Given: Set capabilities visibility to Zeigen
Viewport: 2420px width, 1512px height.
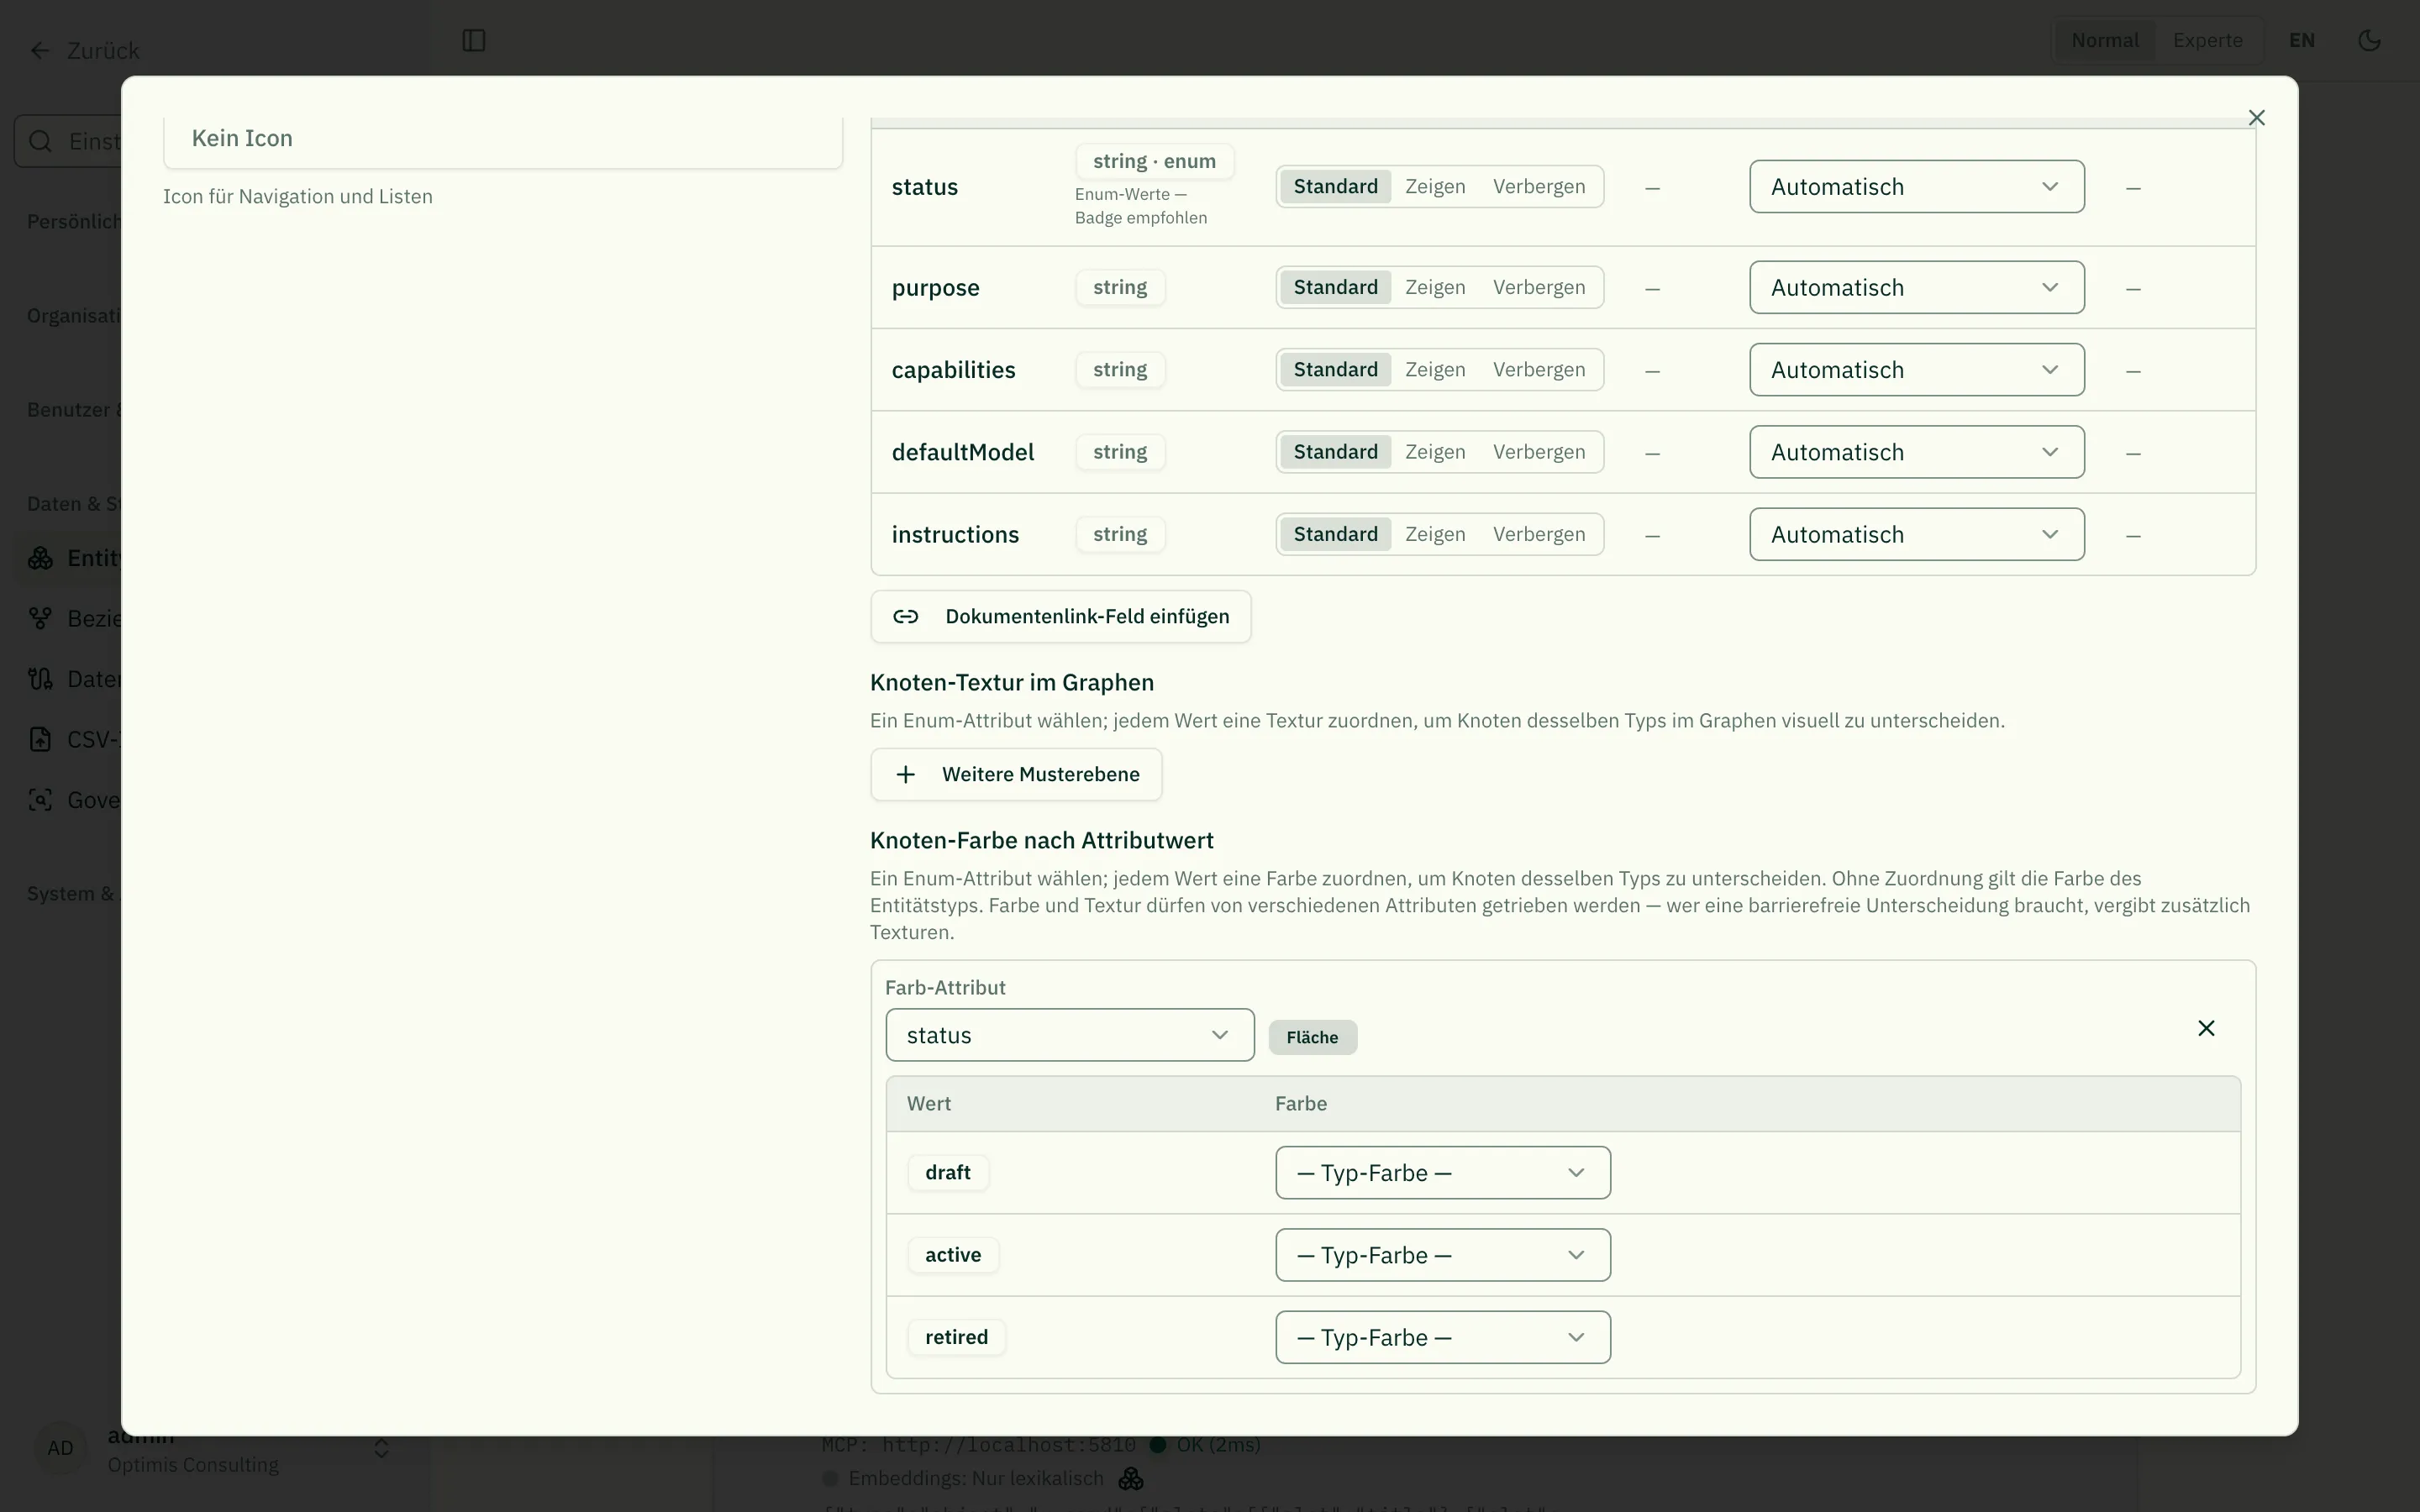Looking at the screenshot, I should pos(1435,370).
